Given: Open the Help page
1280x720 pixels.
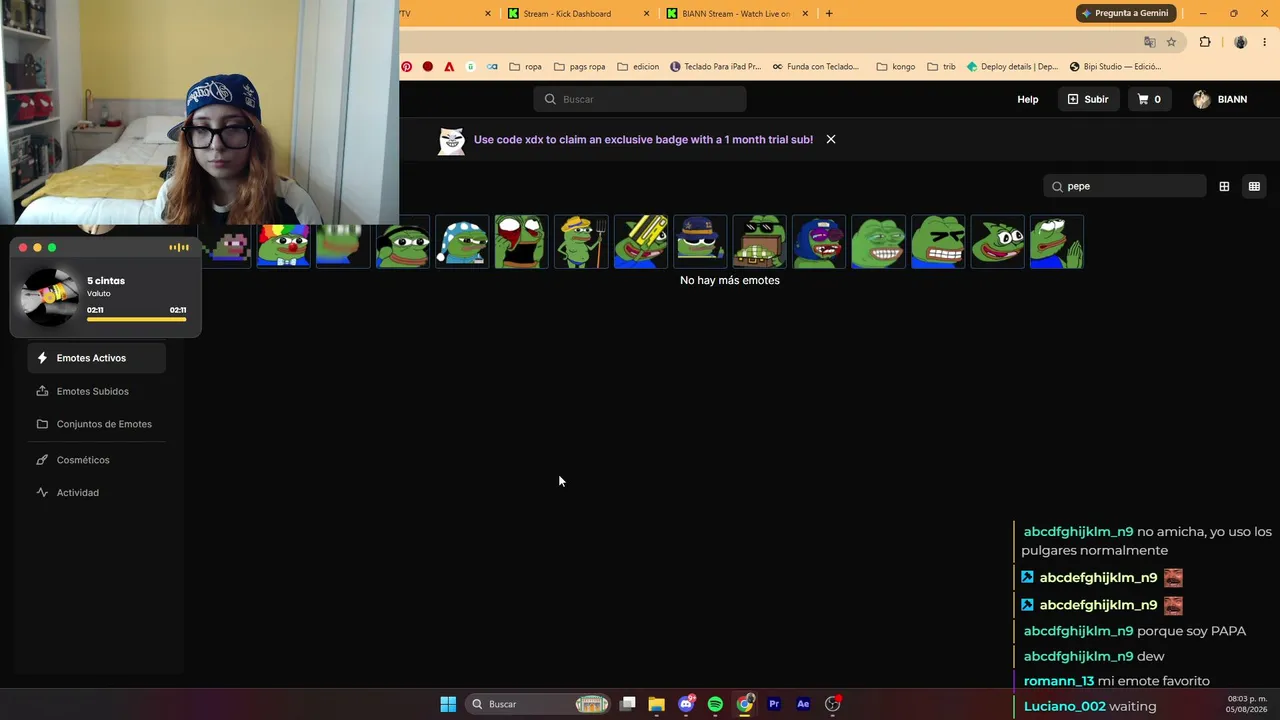Looking at the screenshot, I should pyautogui.click(x=1028, y=99).
